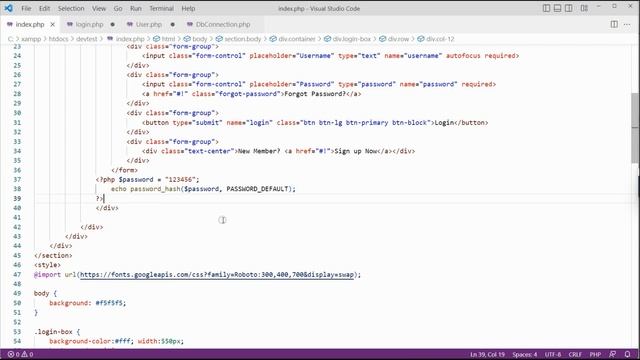Click #fff color value on line 54

(x=122, y=341)
